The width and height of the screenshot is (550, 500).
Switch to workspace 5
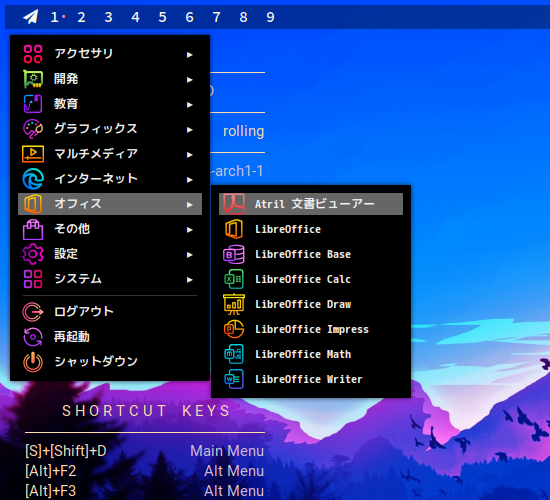pos(162,17)
